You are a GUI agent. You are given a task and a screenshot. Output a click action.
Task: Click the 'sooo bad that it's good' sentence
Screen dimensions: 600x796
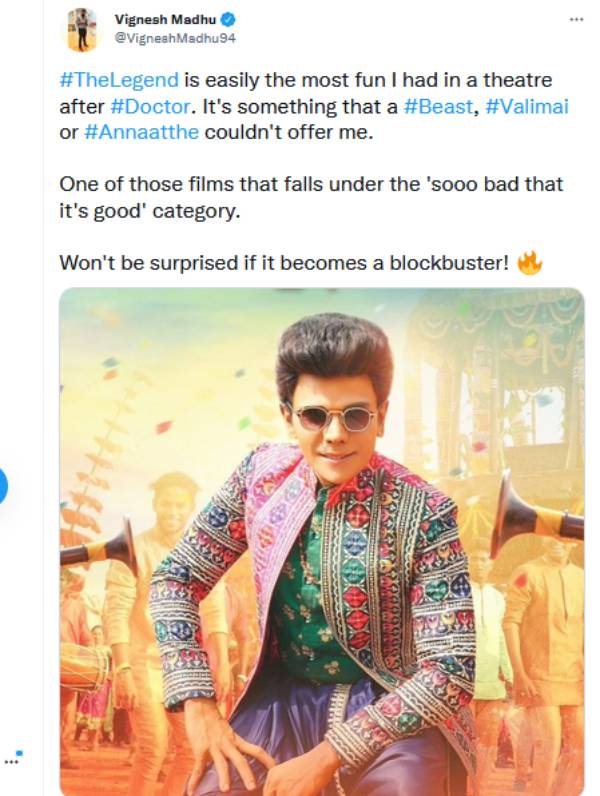click(x=310, y=197)
